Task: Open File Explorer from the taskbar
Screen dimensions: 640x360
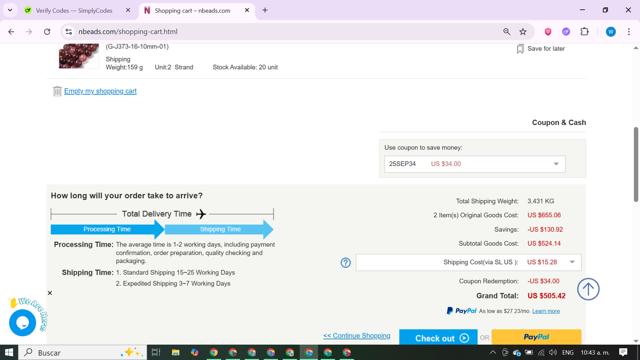Action: [176, 352]
